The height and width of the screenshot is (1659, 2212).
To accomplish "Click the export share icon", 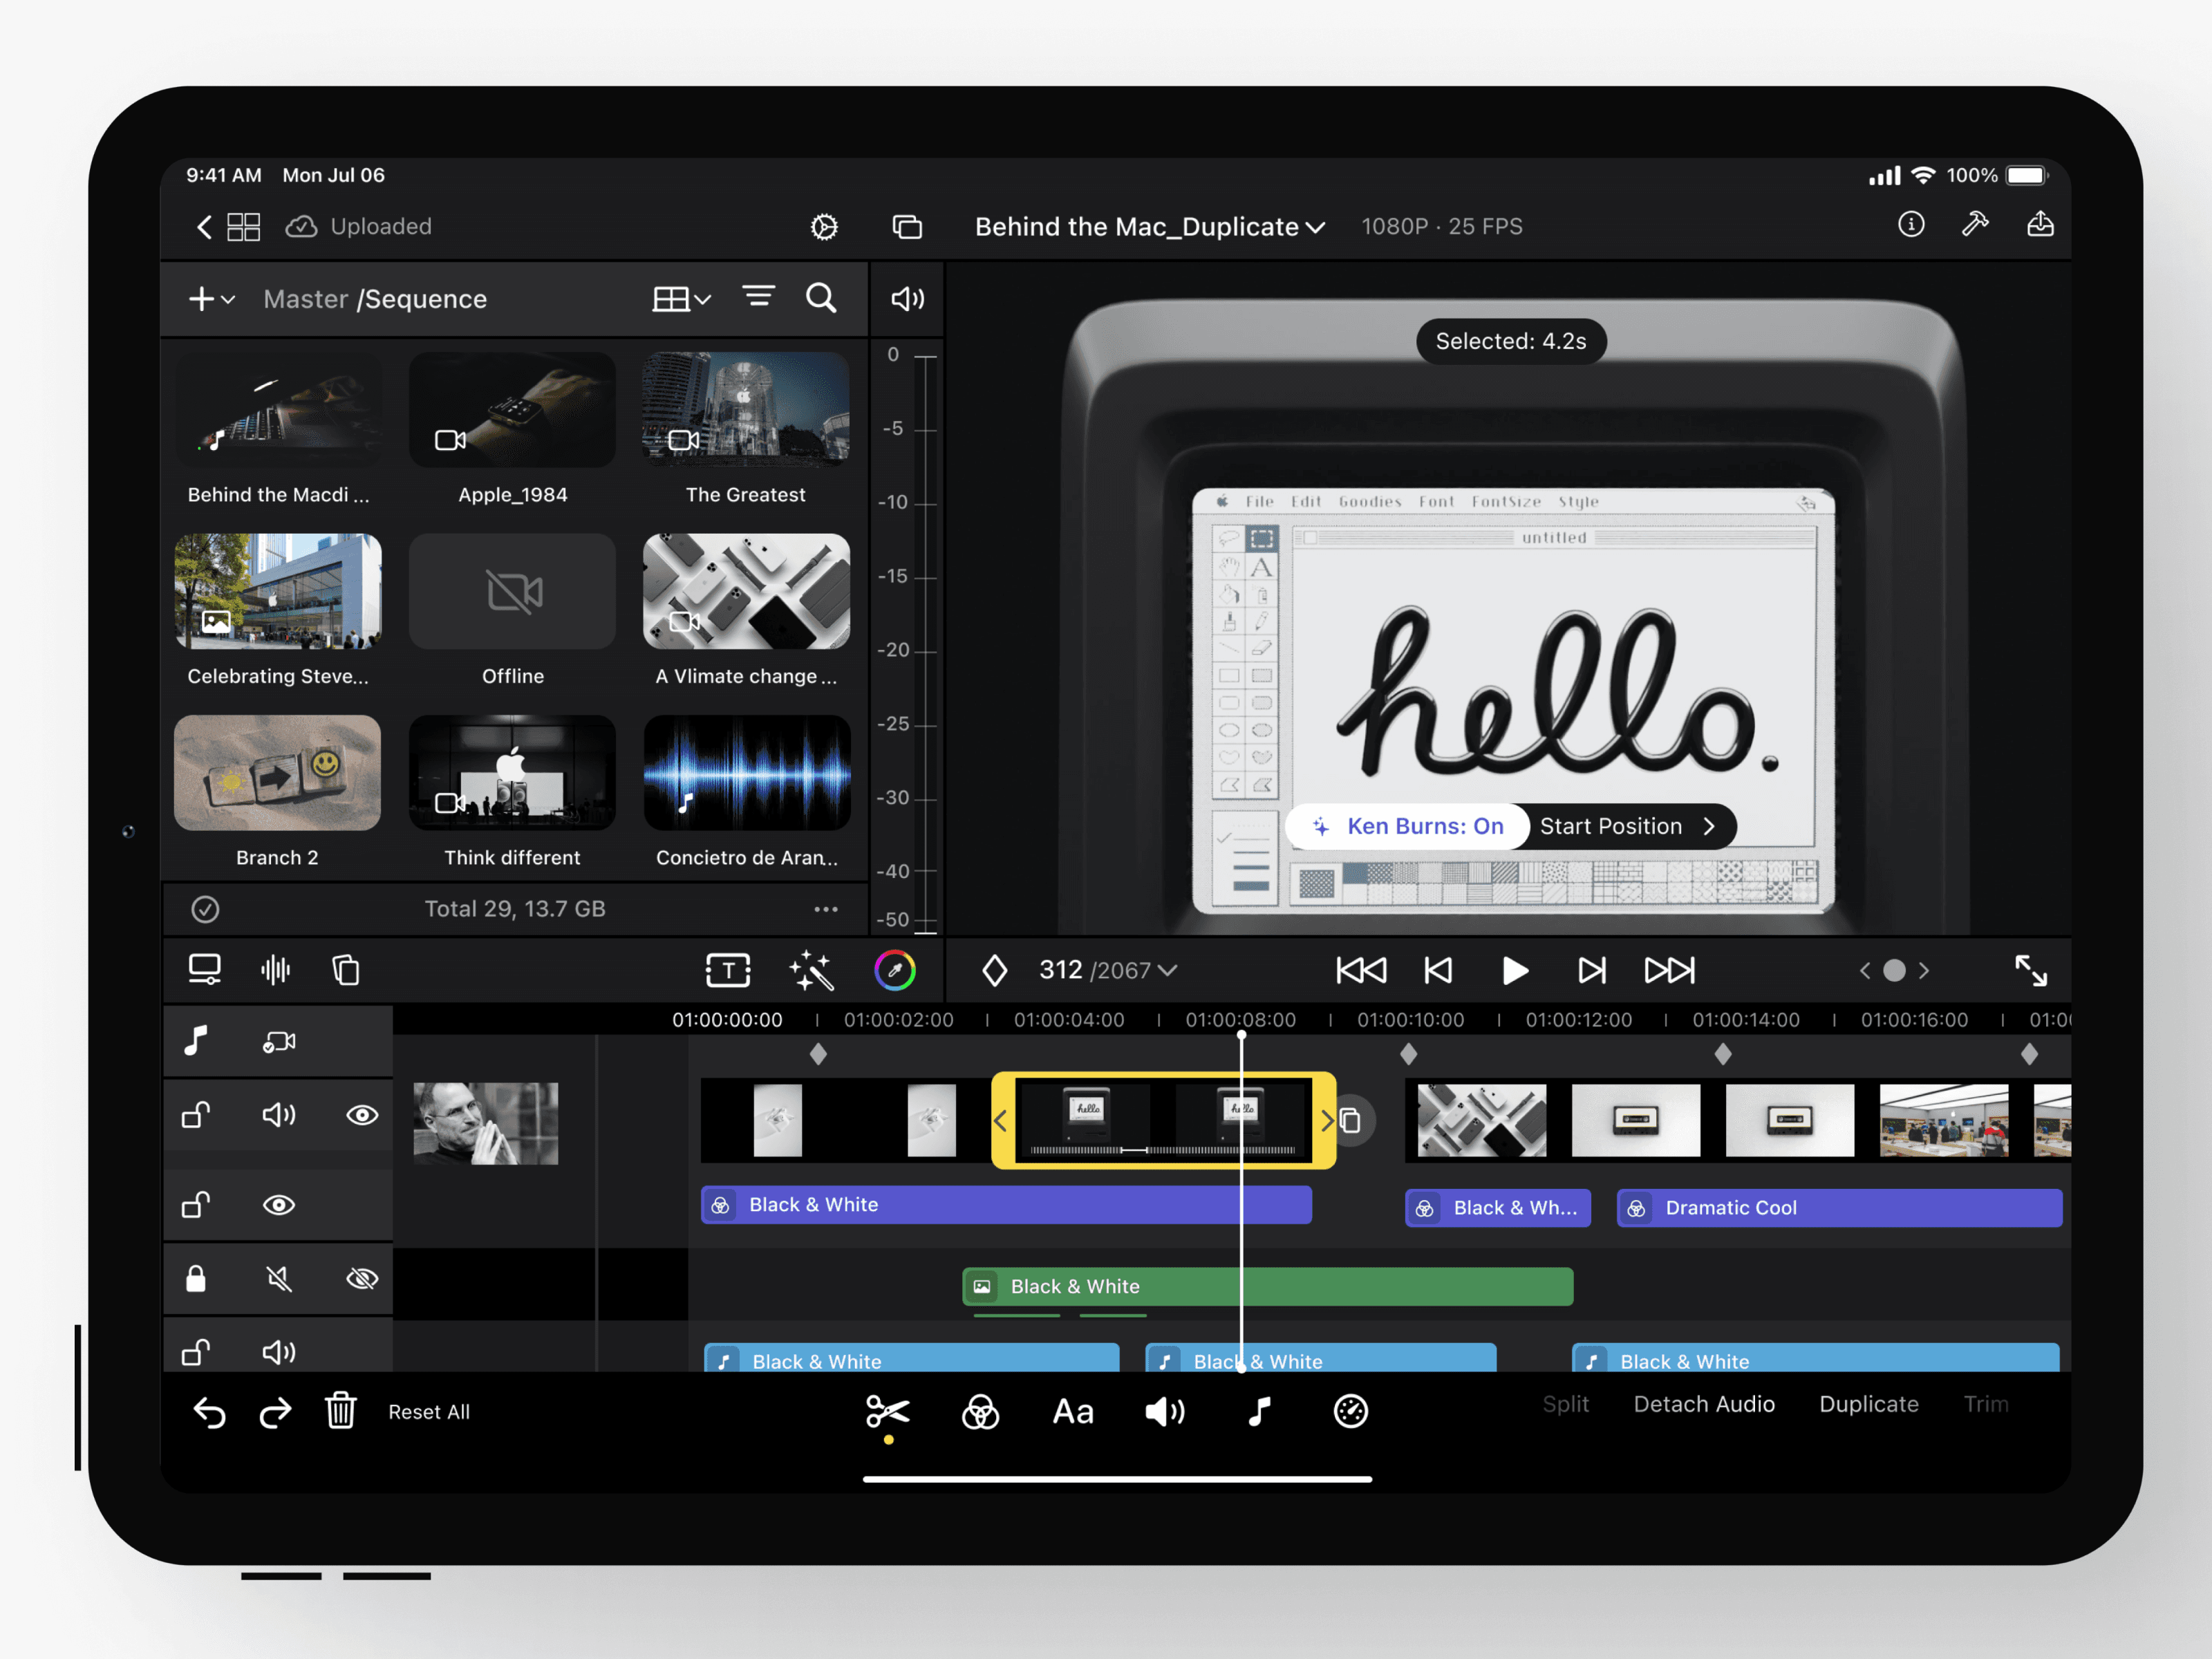I will (x=2040, y=225).
